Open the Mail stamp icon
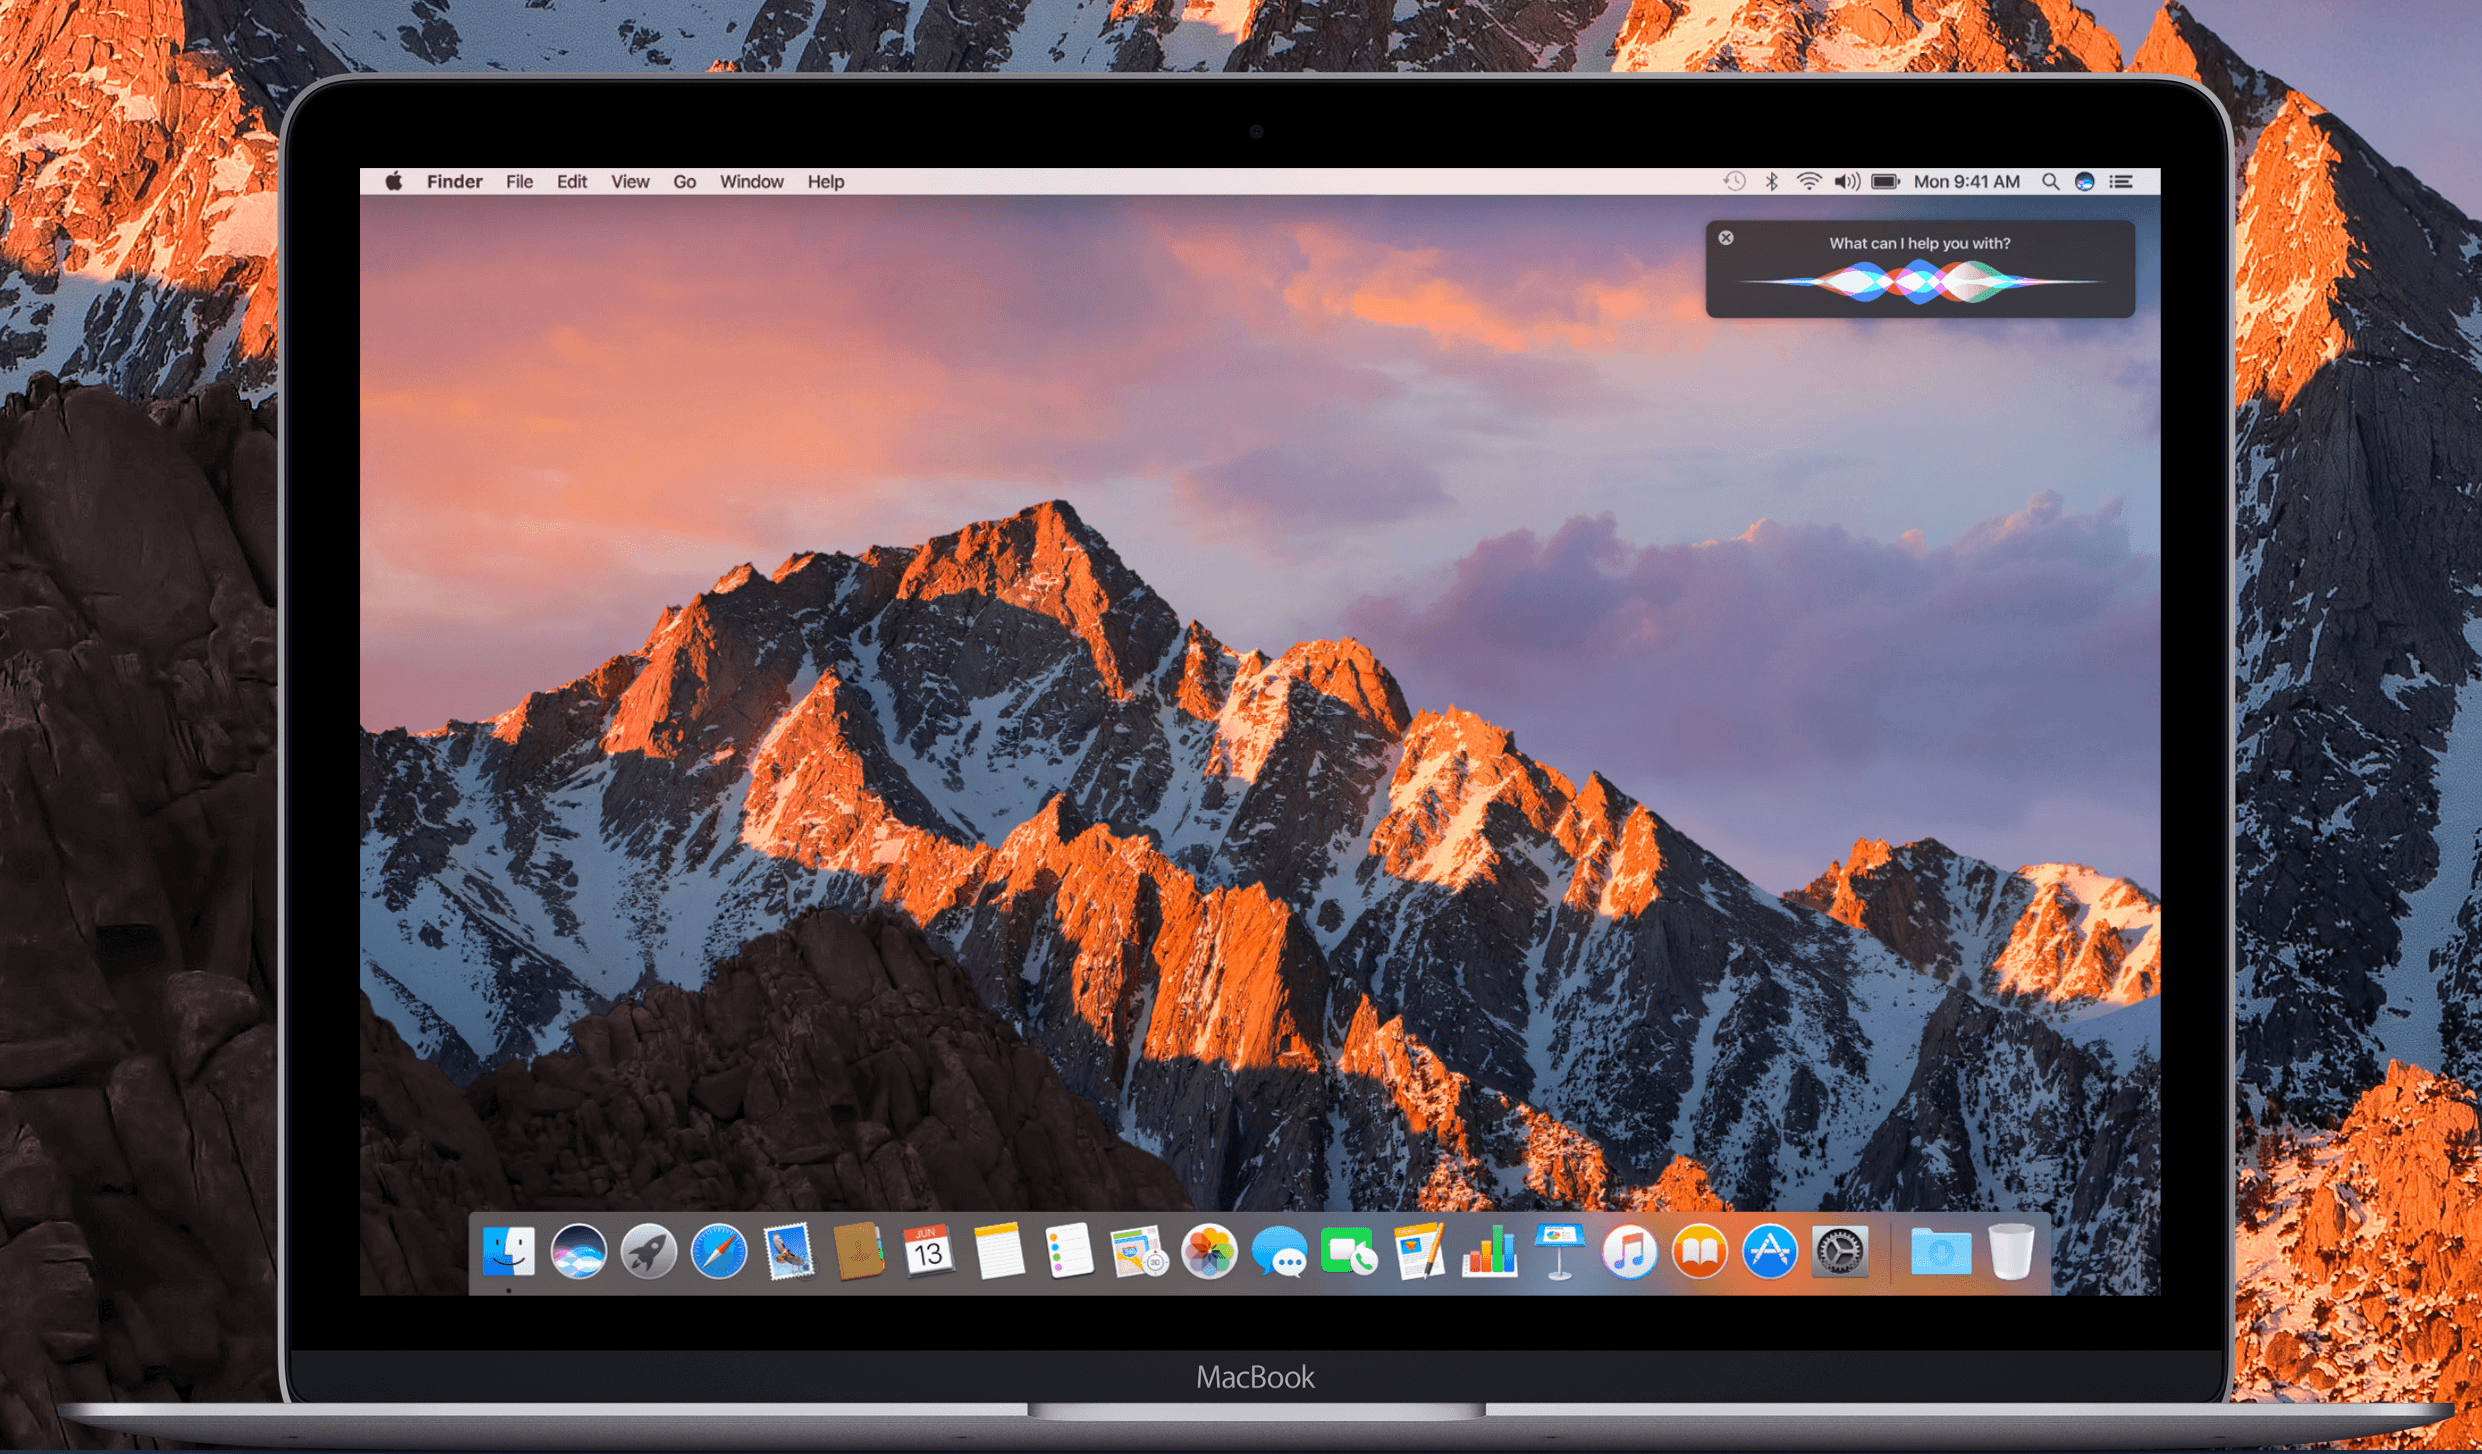 pos(788,1251)
